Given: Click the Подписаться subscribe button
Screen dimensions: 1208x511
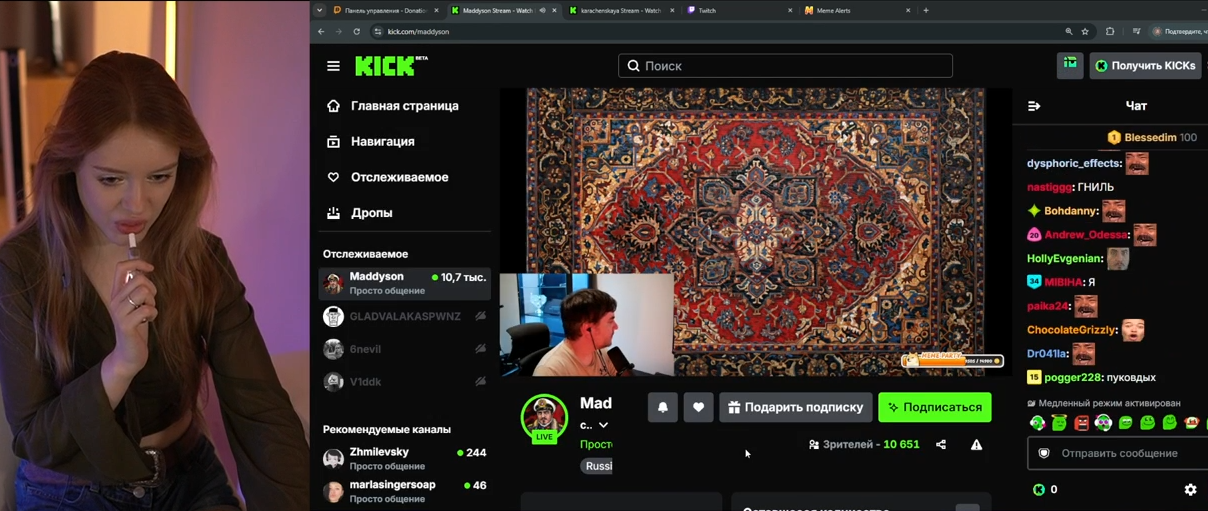Looking at the screenshot, I should [x=935, y=407].
